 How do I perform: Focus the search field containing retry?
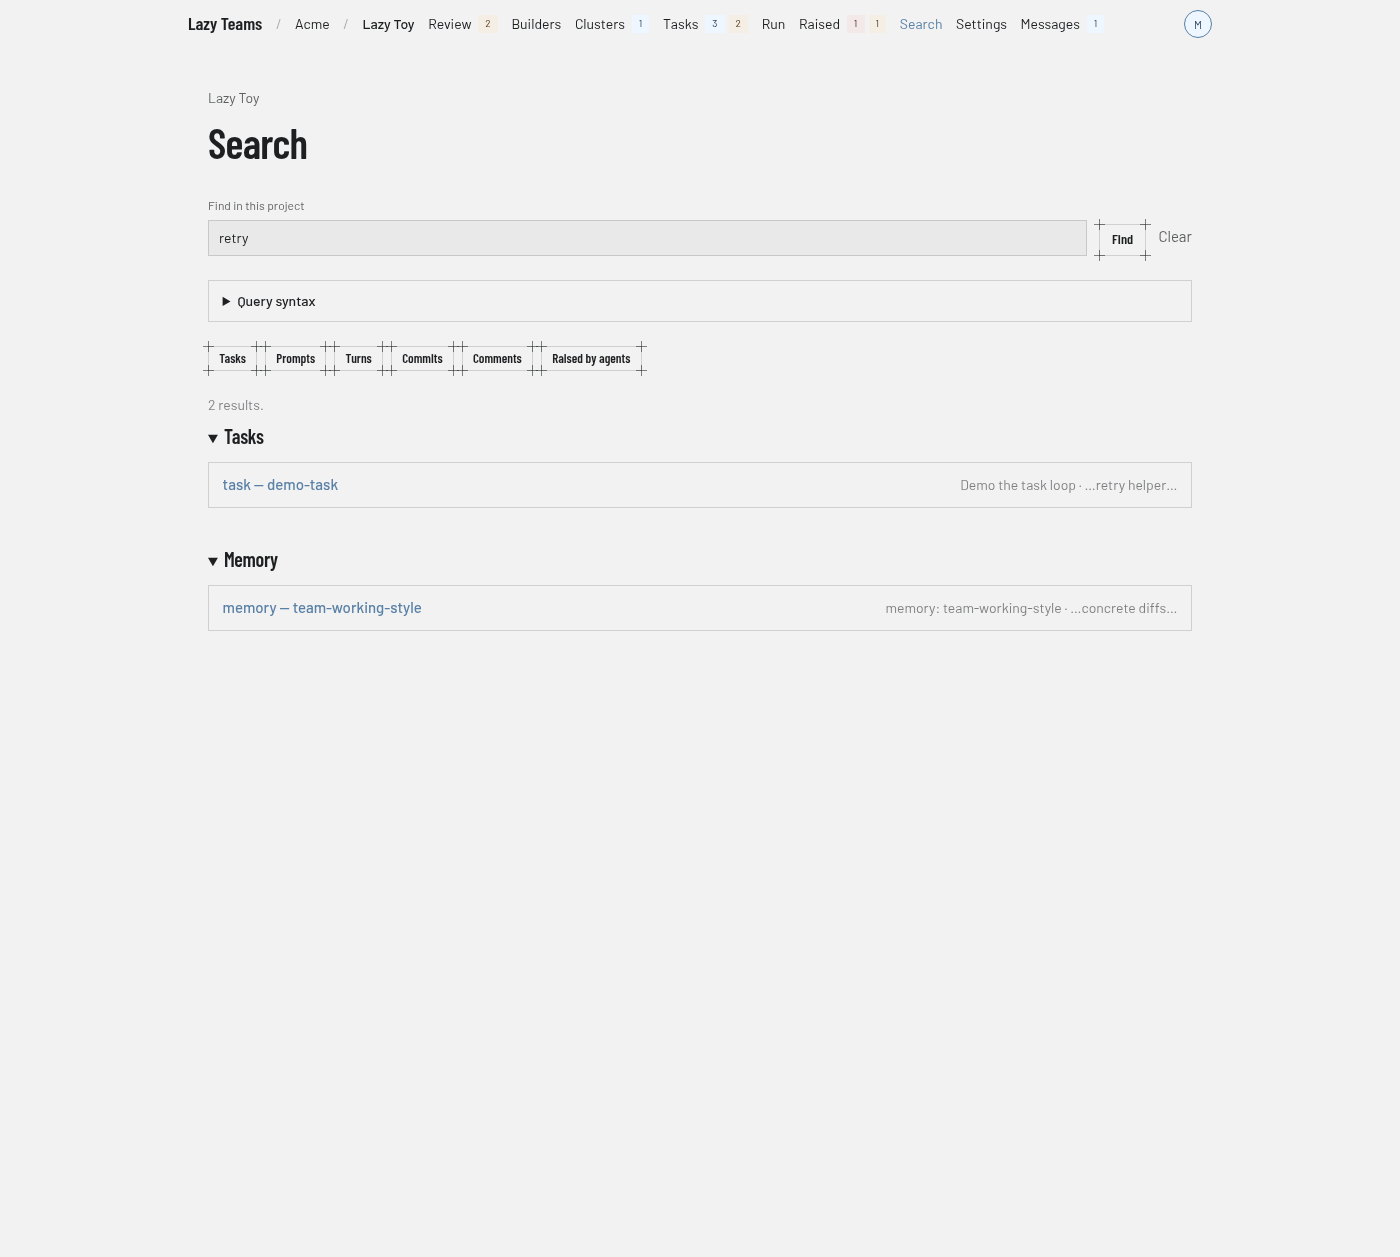(647, 238)
